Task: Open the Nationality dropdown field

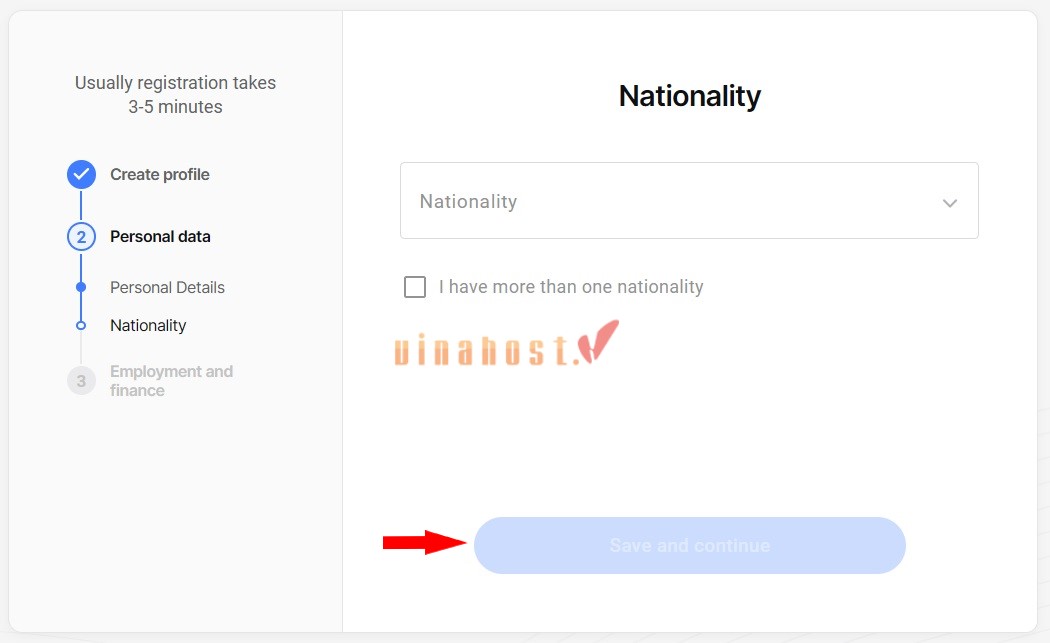Action: click(x=670, y=201)
